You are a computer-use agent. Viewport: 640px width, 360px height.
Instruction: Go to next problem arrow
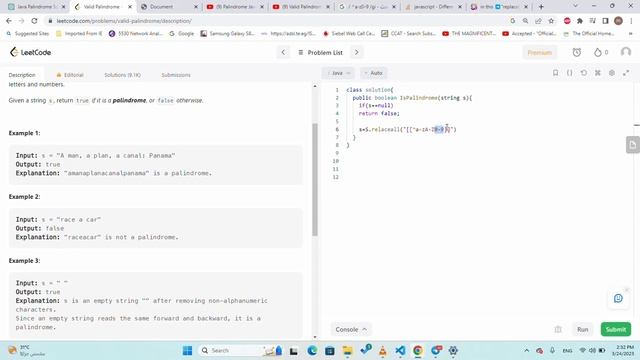tap(356, 52)
